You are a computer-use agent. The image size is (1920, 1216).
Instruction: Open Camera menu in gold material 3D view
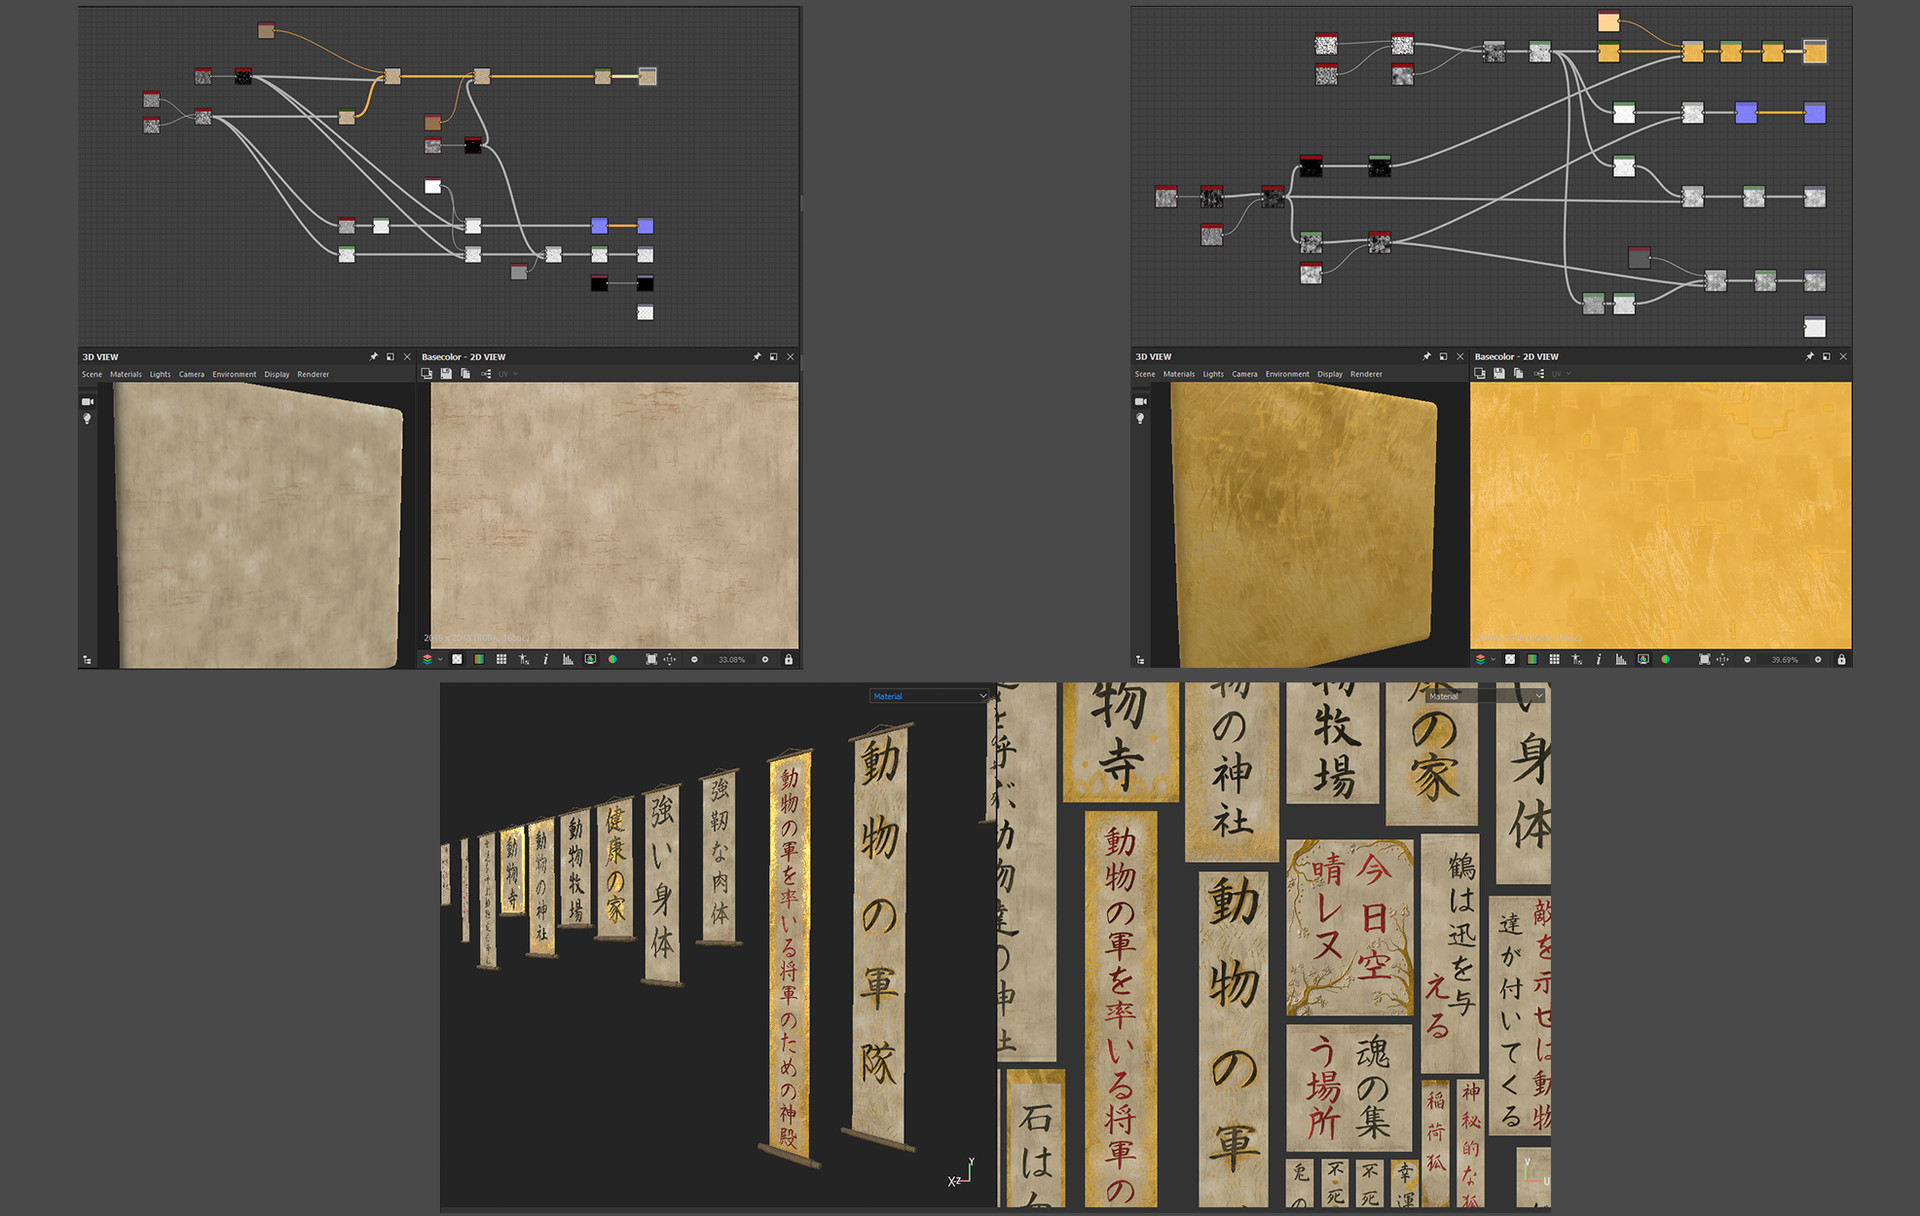(x=1244, y=374)
